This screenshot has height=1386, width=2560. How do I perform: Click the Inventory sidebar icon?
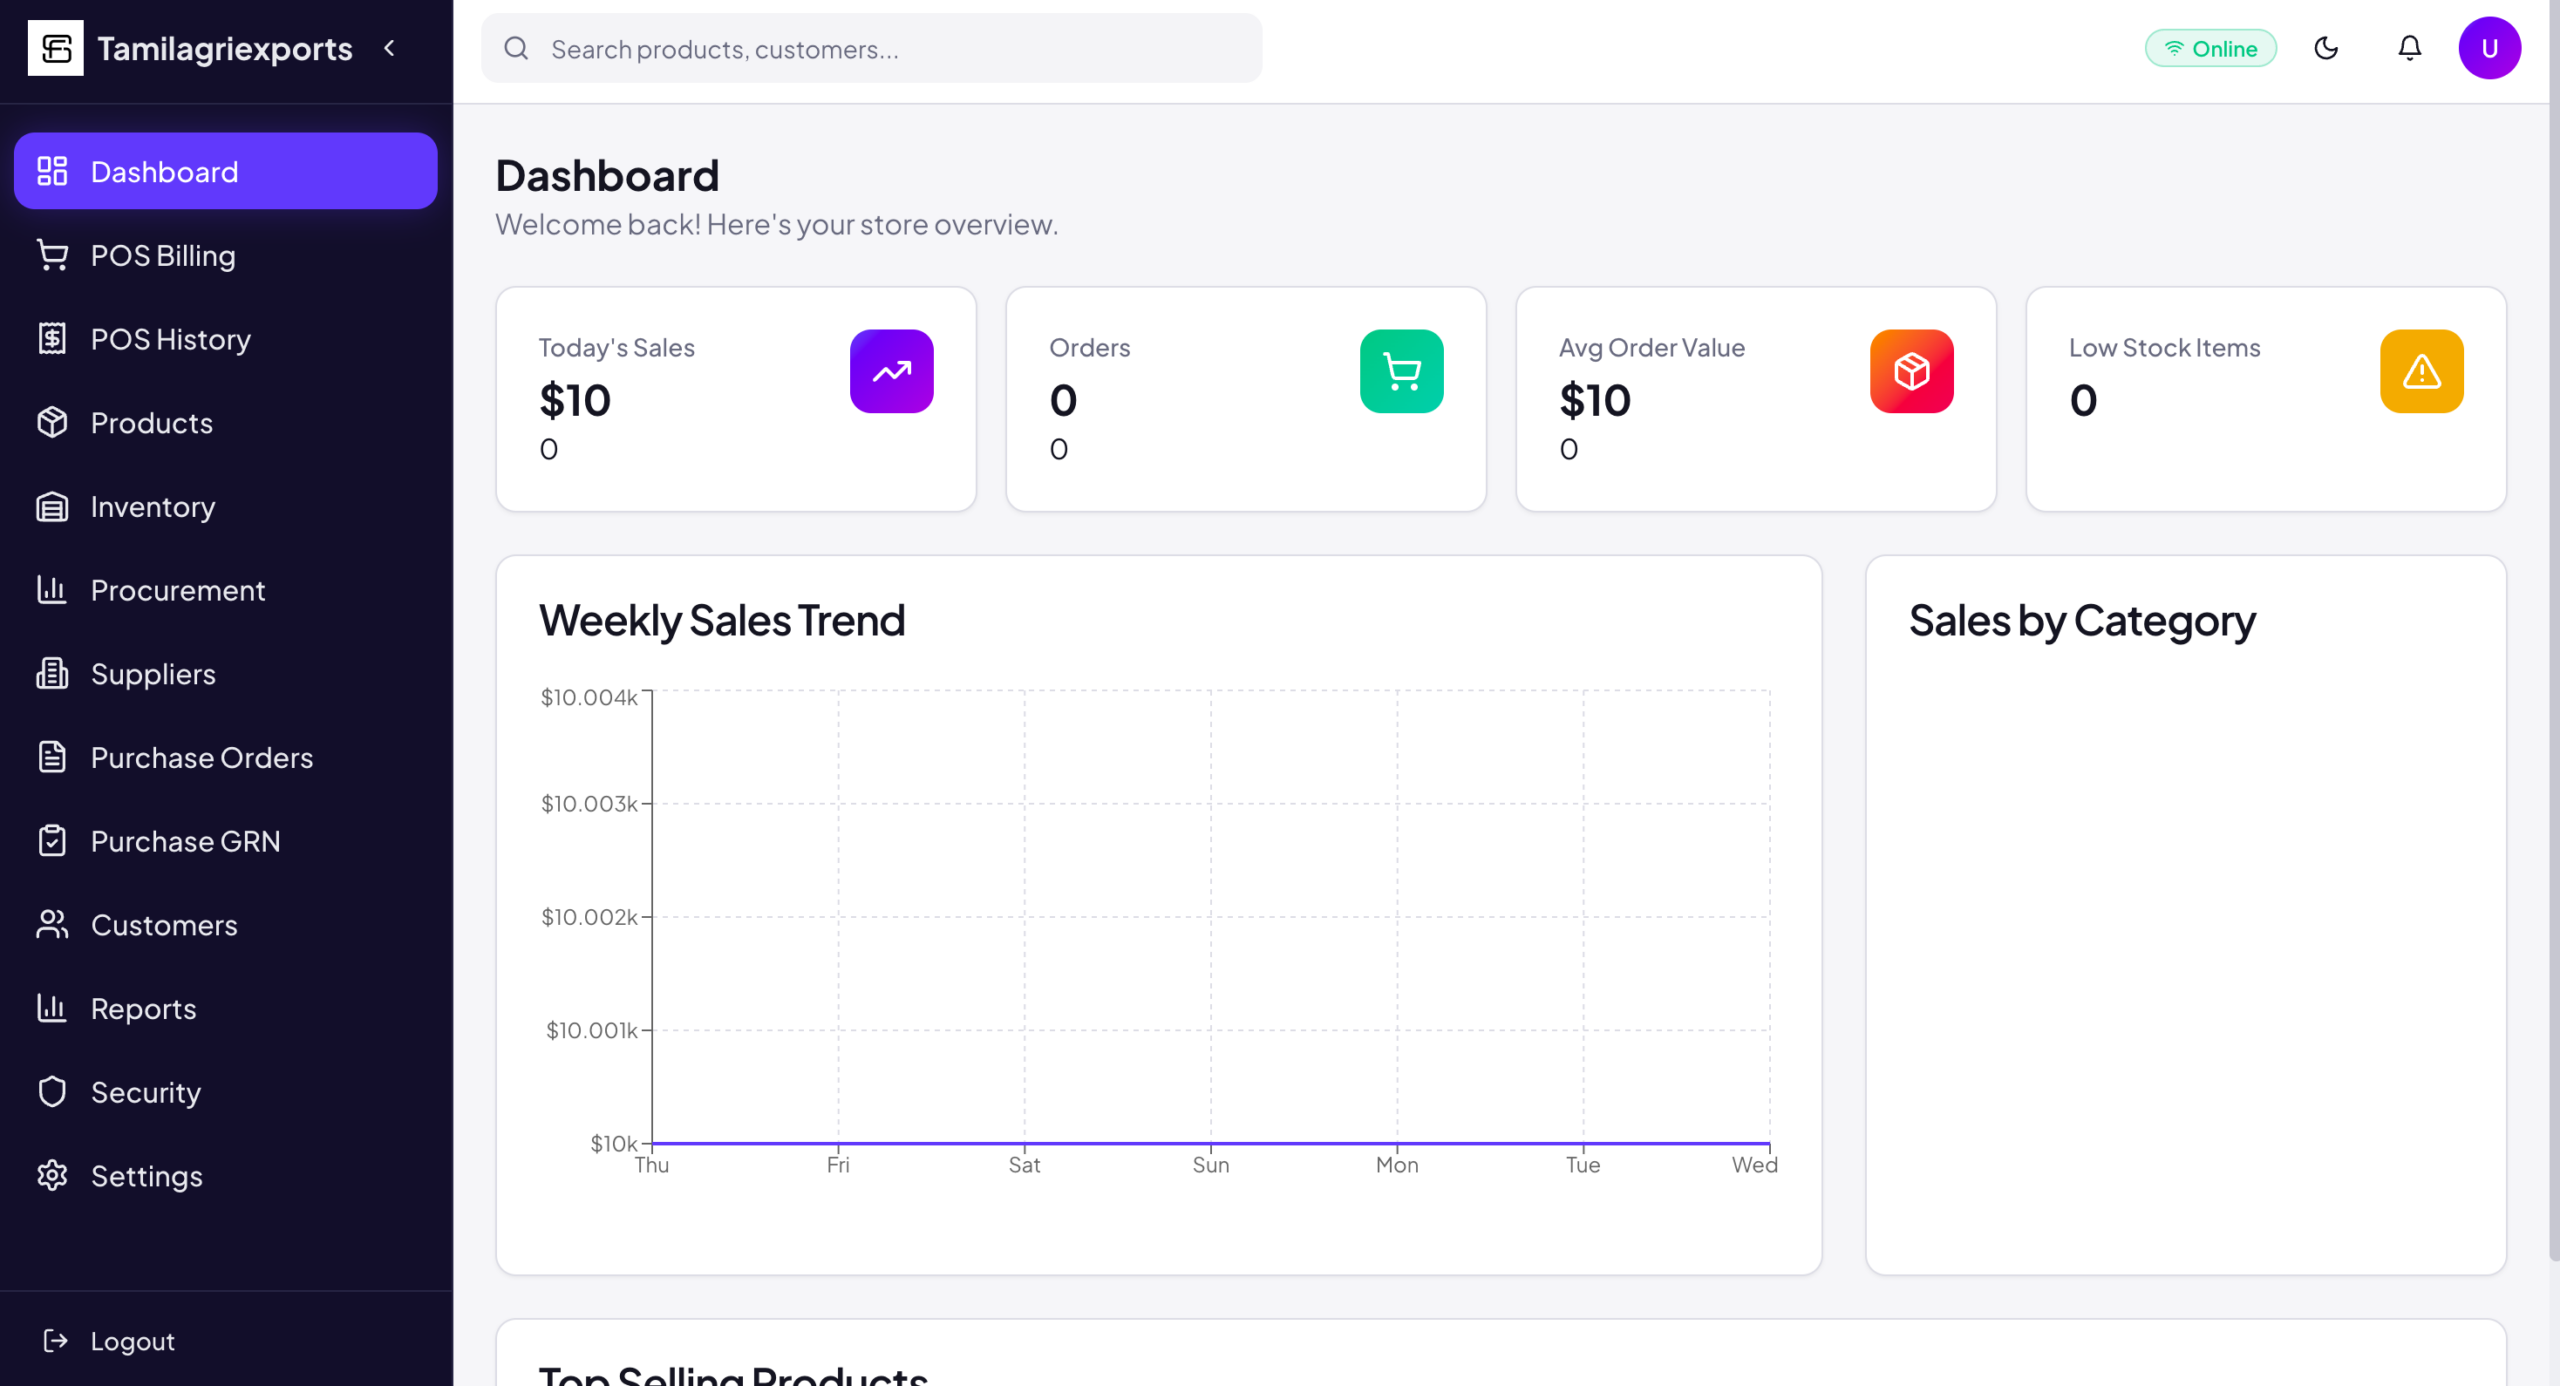(52, 507)
